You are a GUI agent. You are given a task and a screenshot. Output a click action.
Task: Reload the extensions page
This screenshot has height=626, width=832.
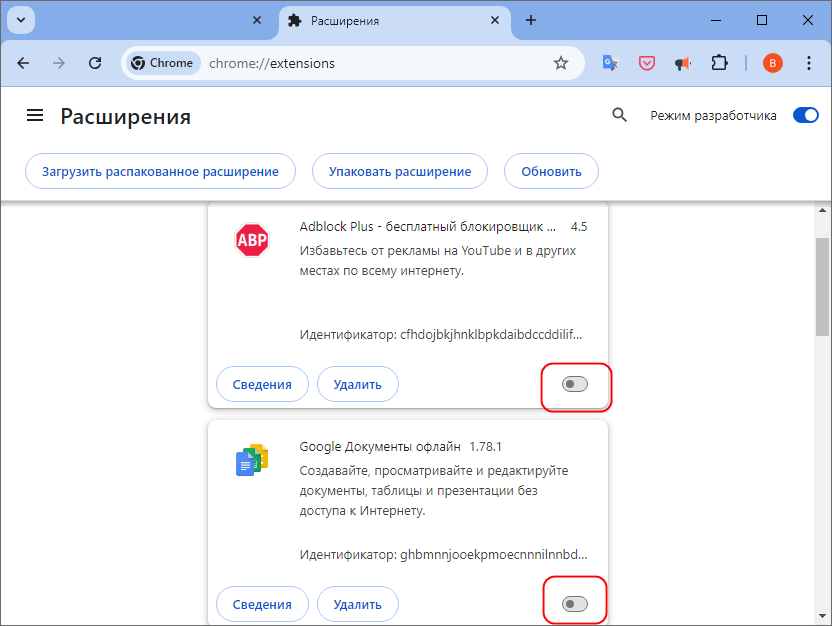95,63
